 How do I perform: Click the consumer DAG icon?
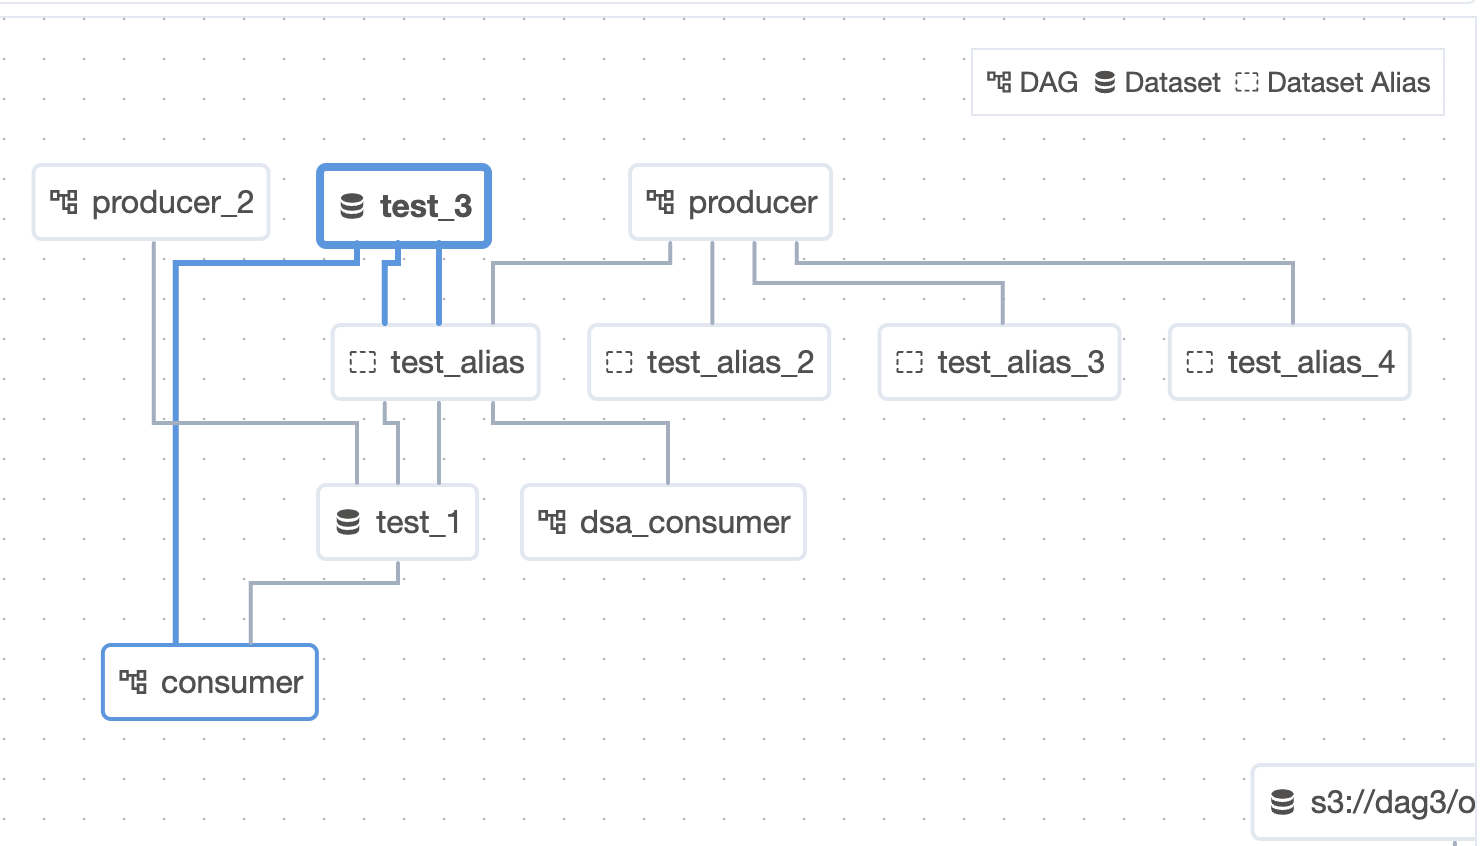click(133, 682)
